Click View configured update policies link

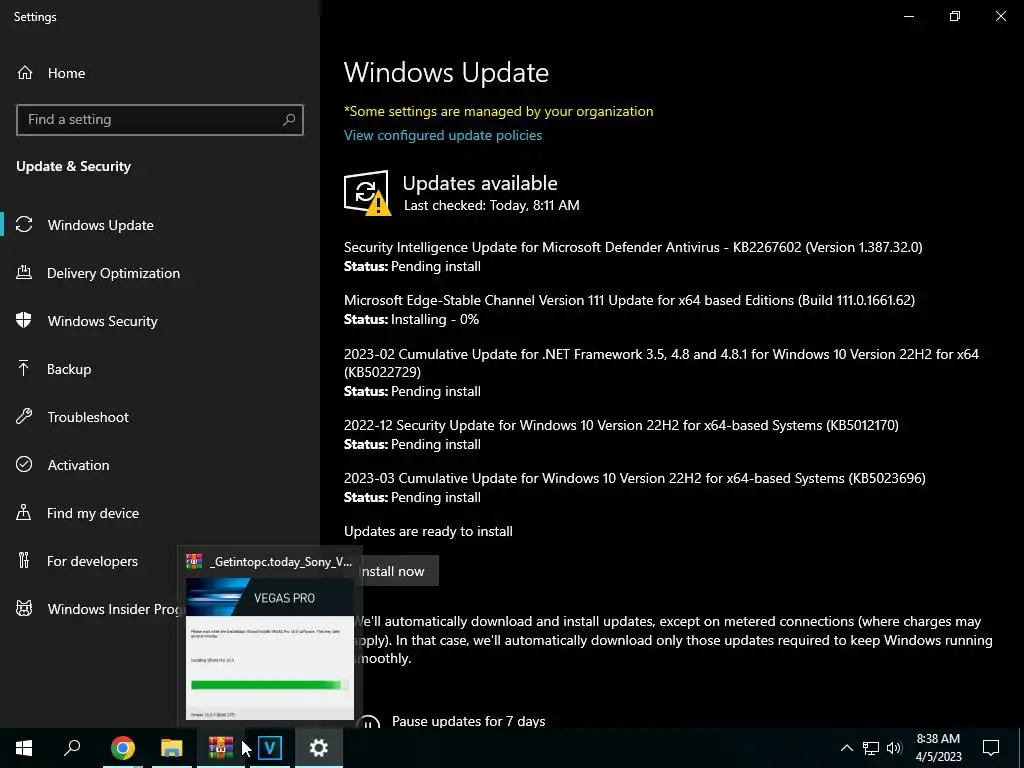pyautogui.click(x=443, y=135)
